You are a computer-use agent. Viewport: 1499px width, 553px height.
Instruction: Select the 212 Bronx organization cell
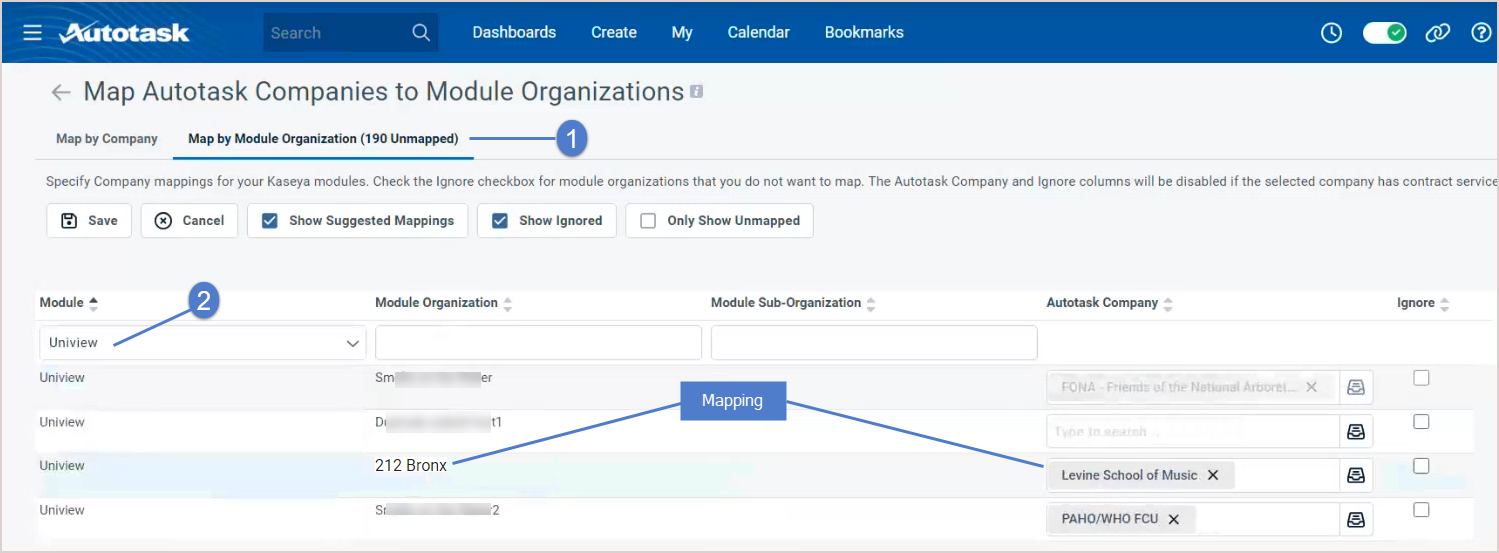point(411,466)
